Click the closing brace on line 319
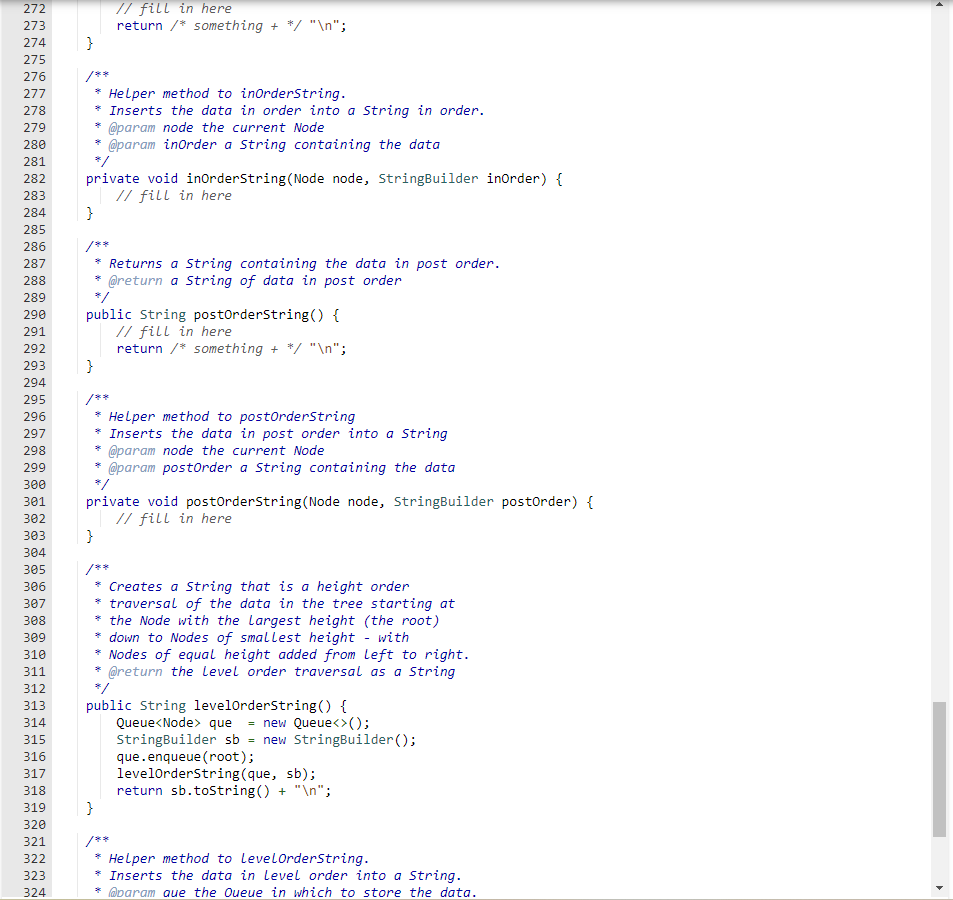The height and width of the screenshot is (900, 953). tap(88, 807)
